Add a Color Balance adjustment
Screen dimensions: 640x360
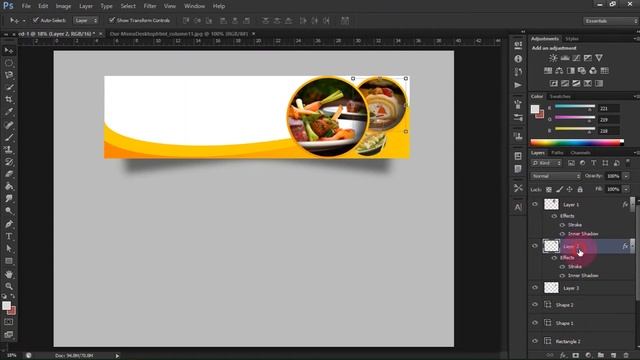pyautogui.click(x=559, y=71)
